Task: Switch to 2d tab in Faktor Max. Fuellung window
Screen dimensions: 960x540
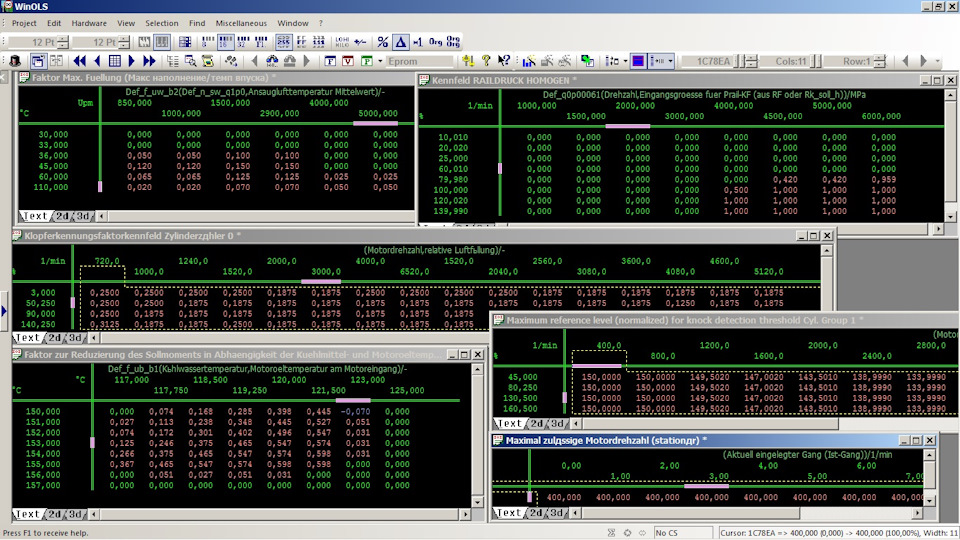Action: coord(62,216)
